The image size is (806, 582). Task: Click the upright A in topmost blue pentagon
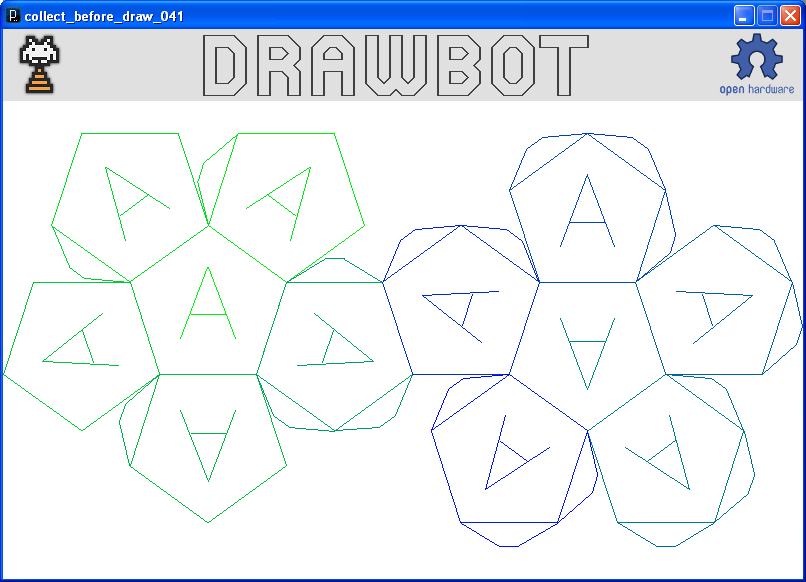click(587, 212)
